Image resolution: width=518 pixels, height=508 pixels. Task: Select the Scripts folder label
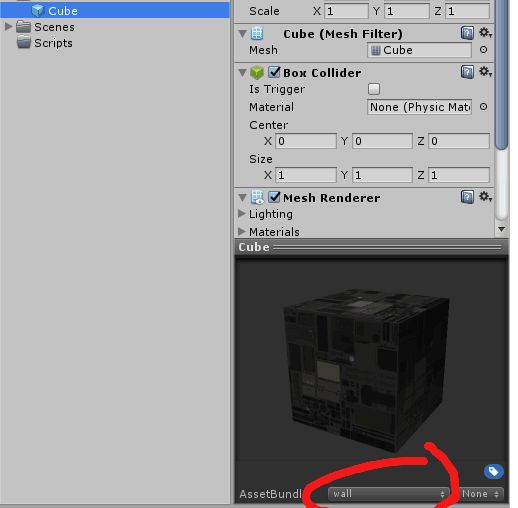(x=53, y=43)
